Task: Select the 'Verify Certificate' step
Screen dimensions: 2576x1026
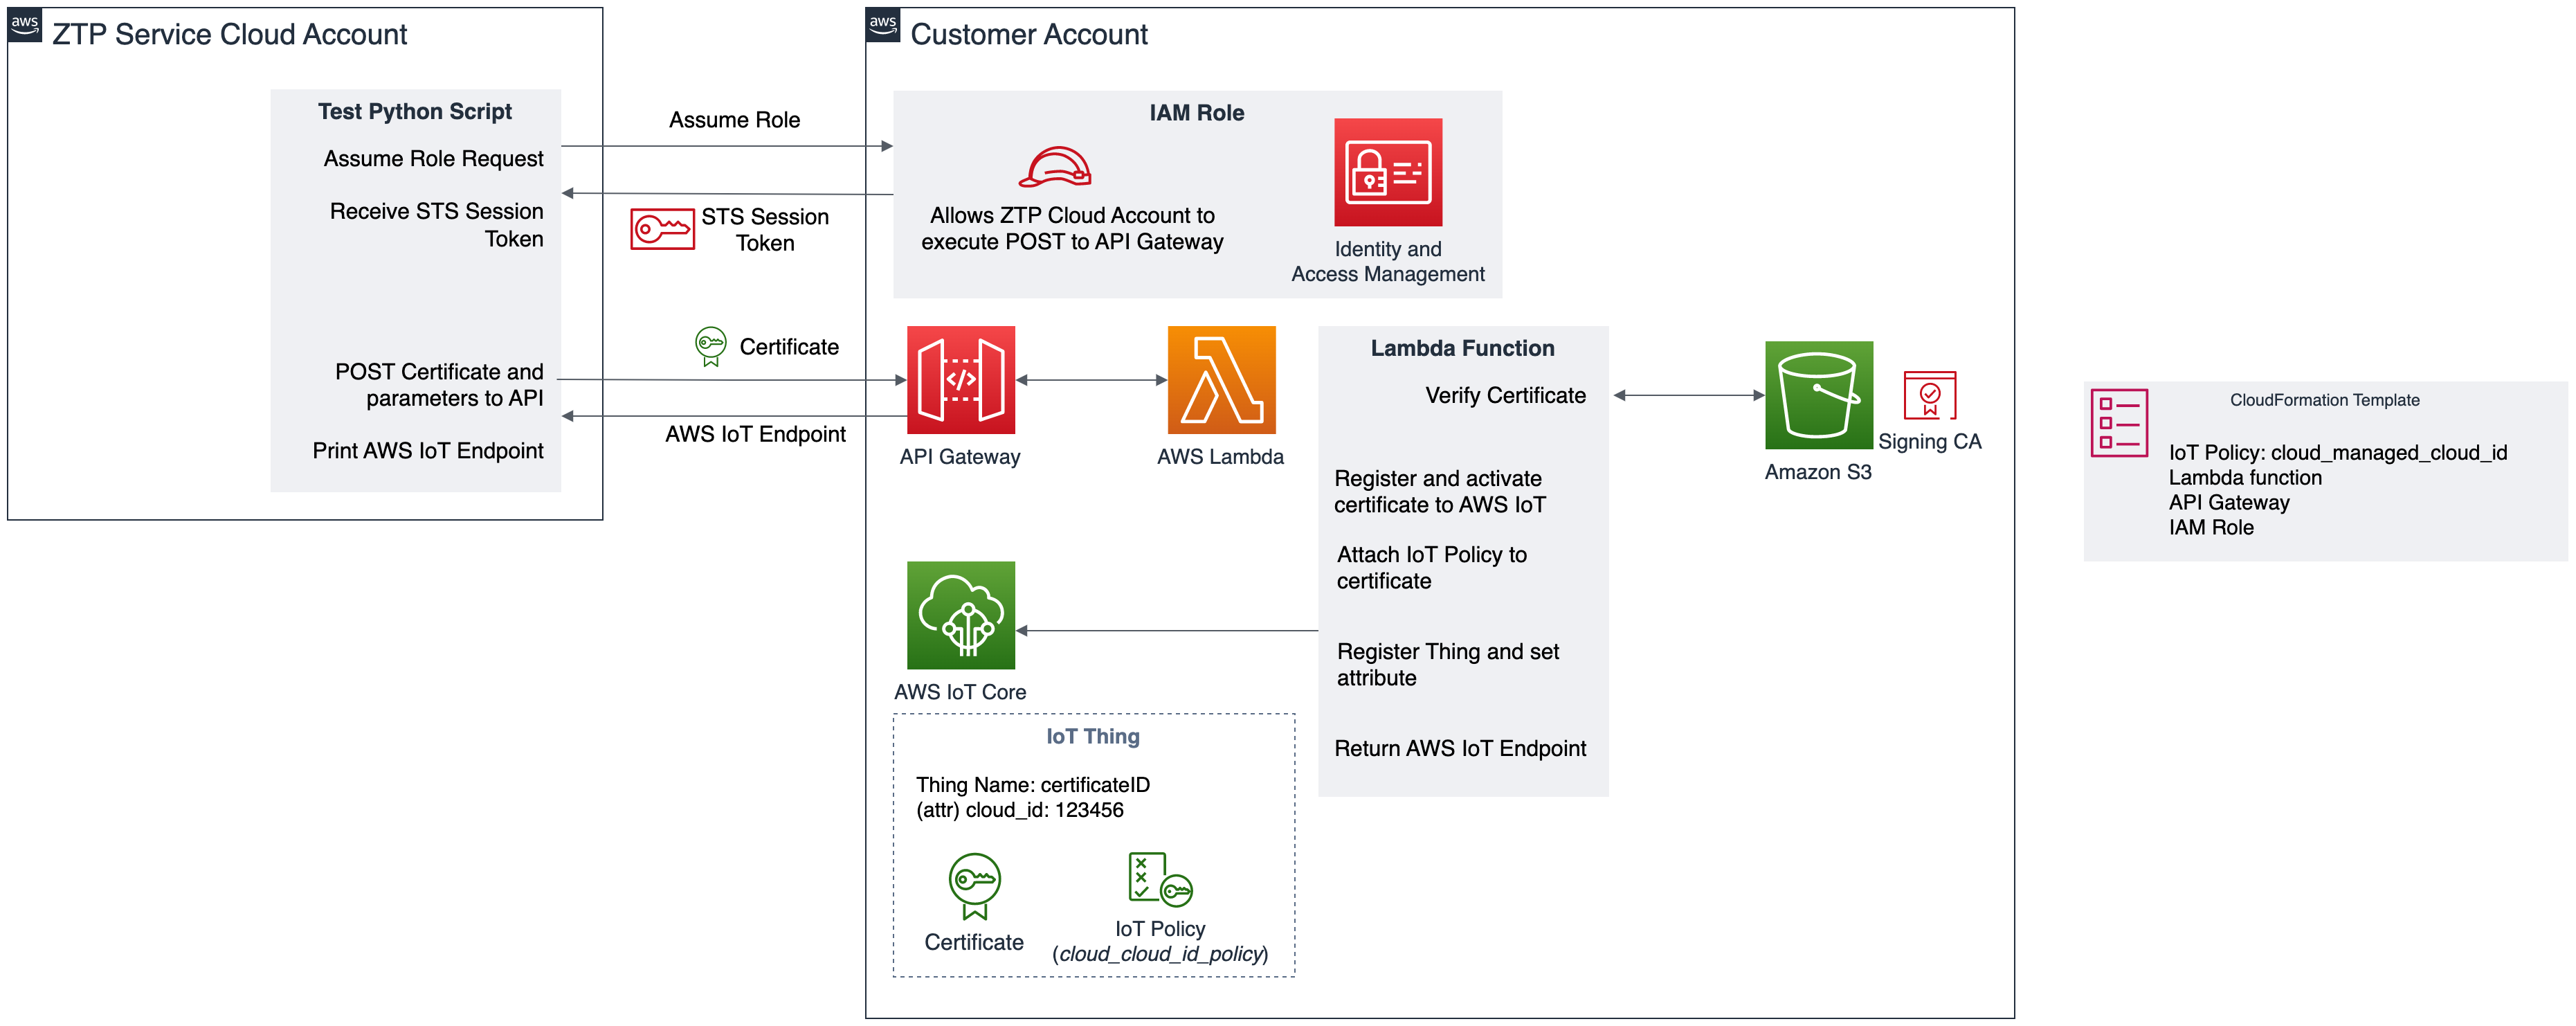Action: coord(1505,395)
